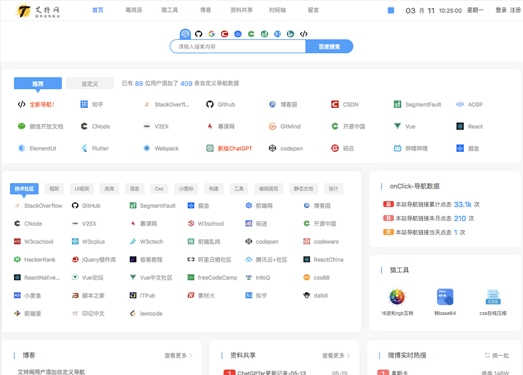Open the 哔哩哔哩 recommended link
523x375 pixels.
pos(411,148)
